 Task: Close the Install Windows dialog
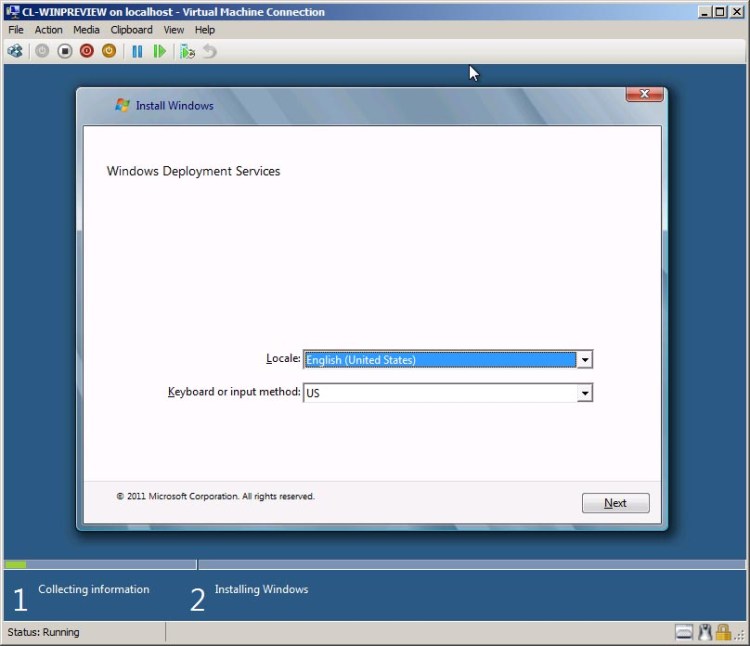[x=644, y=94]
